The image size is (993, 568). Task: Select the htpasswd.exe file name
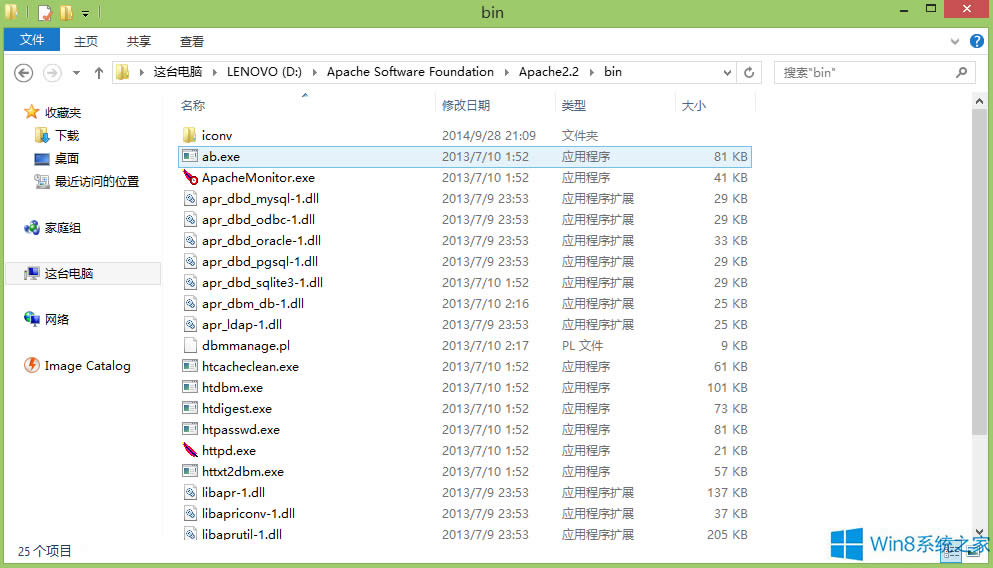[241, 429]
